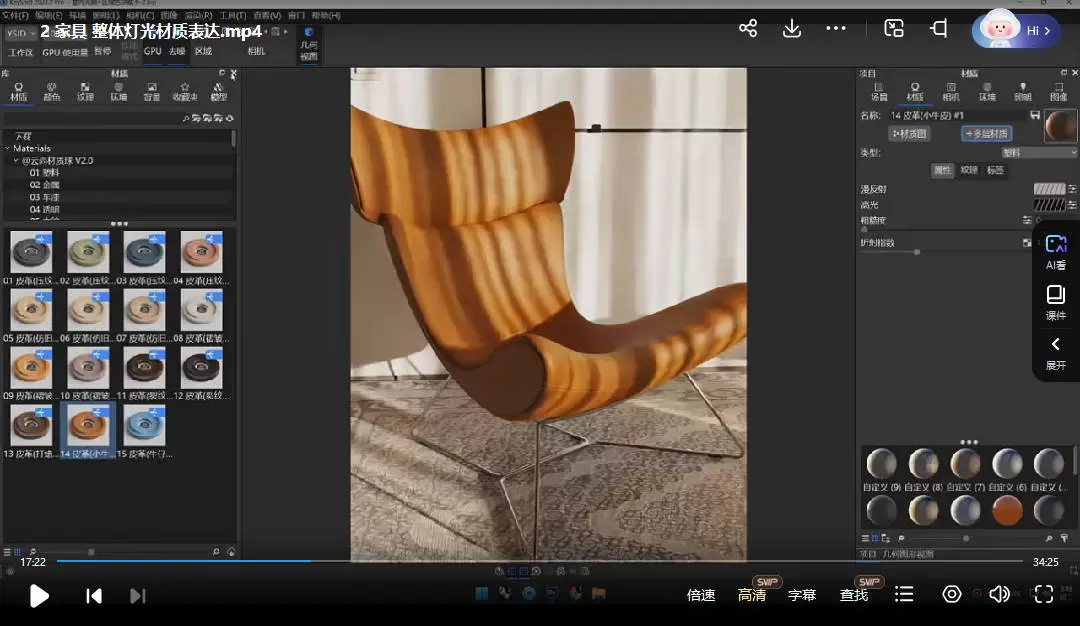Switch to the 标签 sub-tab
Viewport: 1080px width, 626px height.
[x=995, y=170]
